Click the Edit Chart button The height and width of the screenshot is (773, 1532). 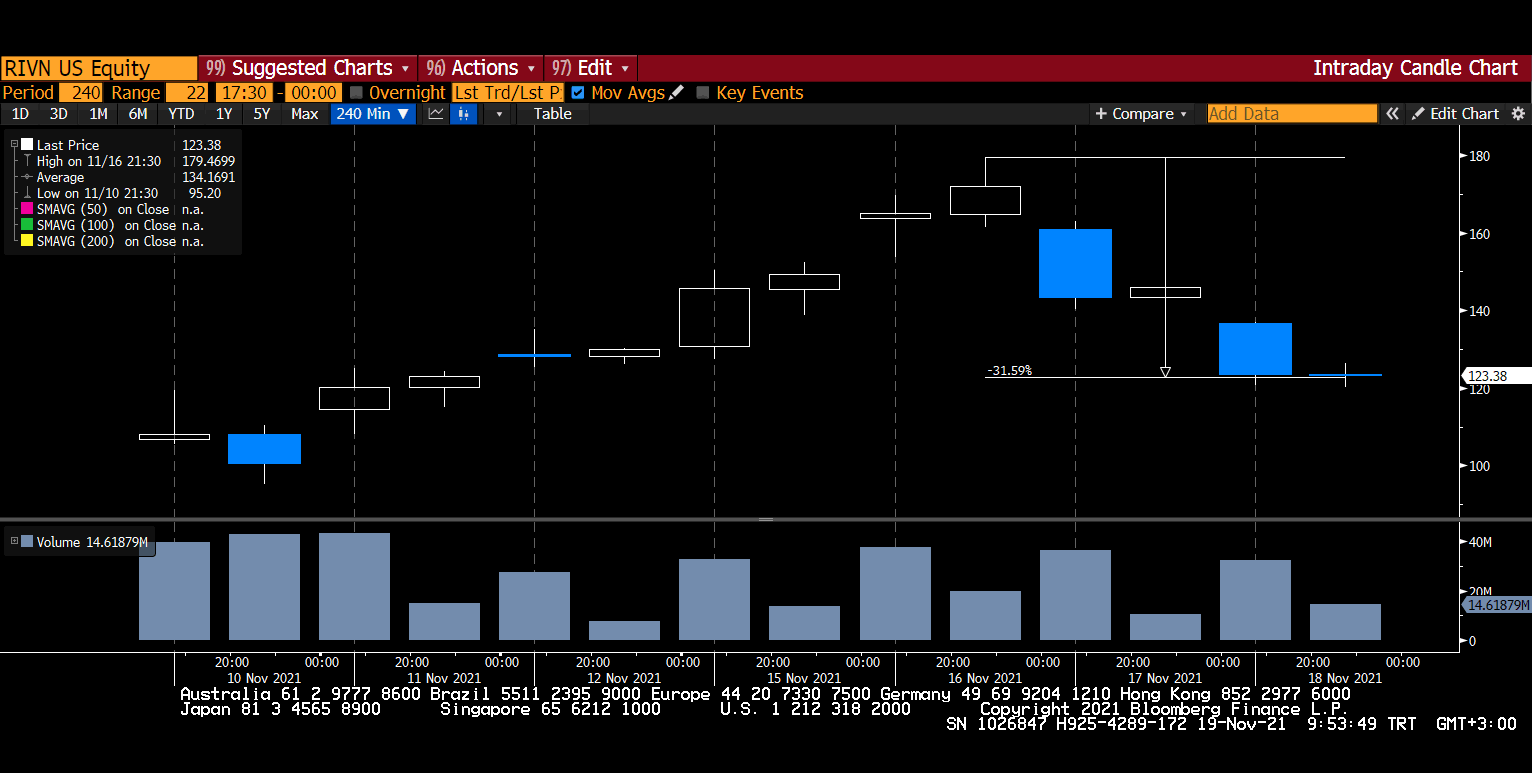coord(1455,114)
